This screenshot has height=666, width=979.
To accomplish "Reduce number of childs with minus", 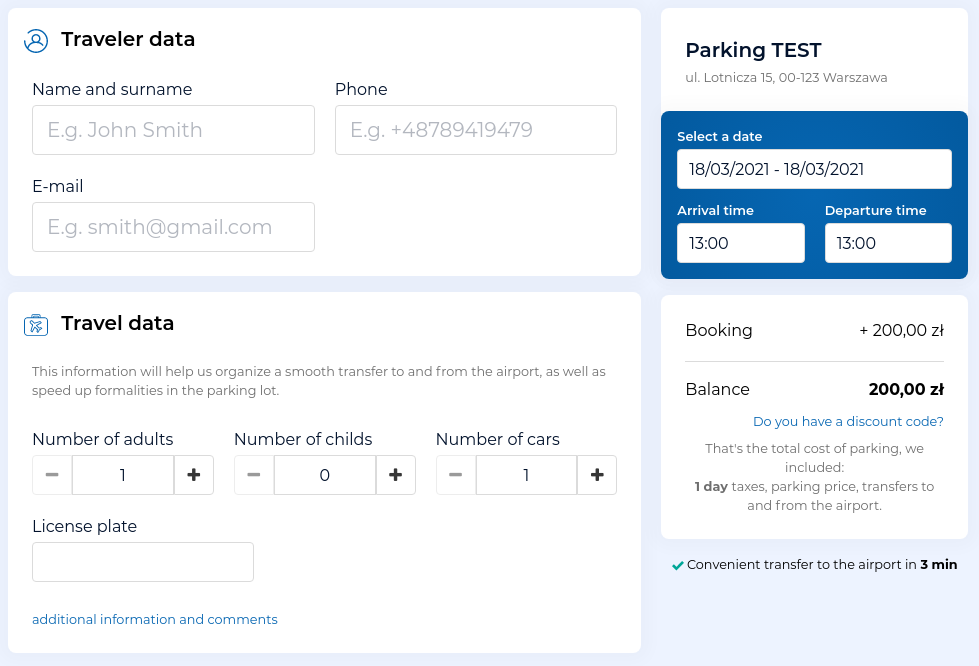I will click(x=254, y=475).
